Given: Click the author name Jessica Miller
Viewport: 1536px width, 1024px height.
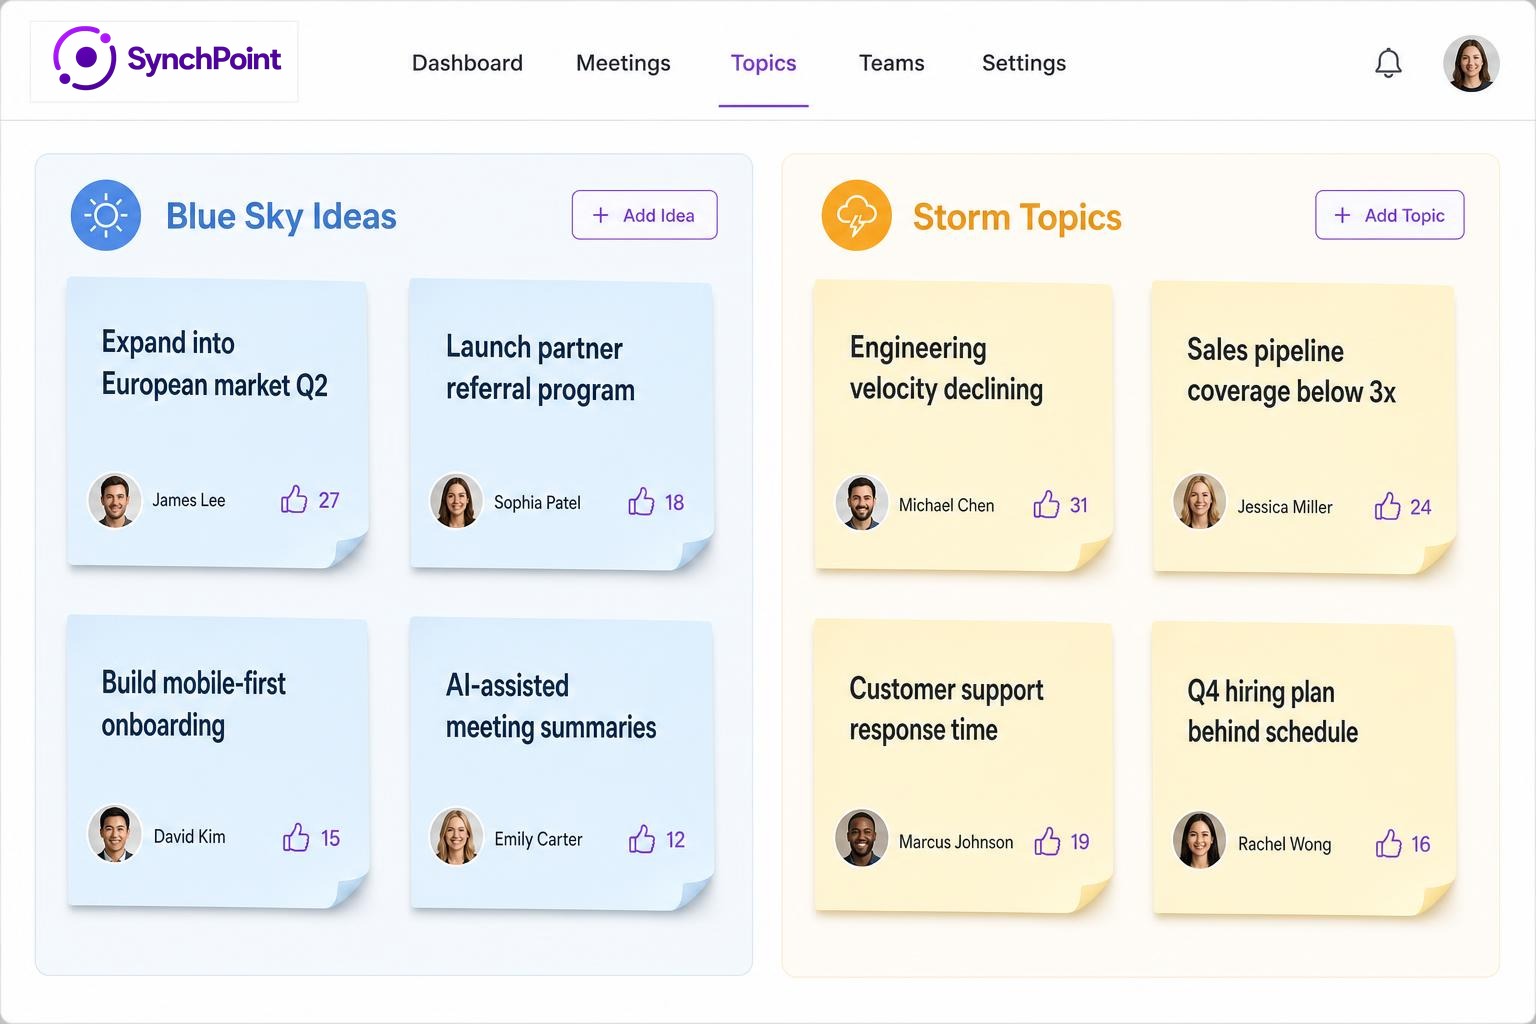Looking at the screenshot, I should pos(1285,507).
